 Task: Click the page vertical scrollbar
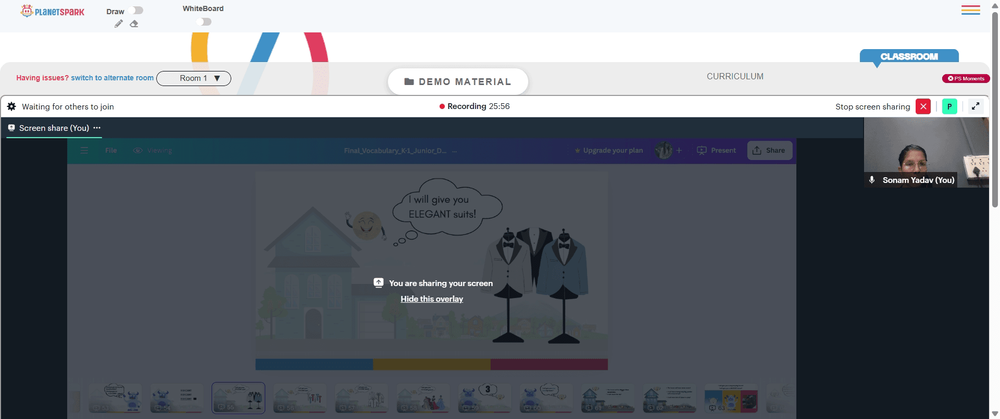[x=995, y=108]
